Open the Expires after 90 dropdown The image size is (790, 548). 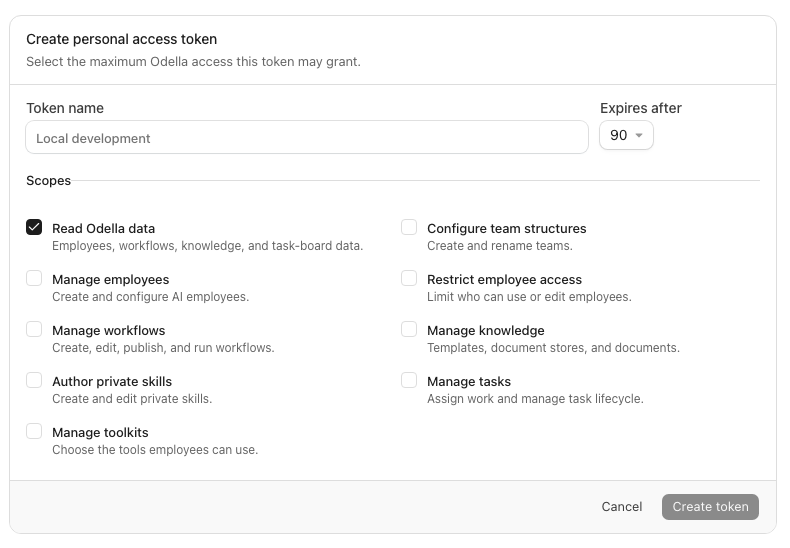pos(626,135)
